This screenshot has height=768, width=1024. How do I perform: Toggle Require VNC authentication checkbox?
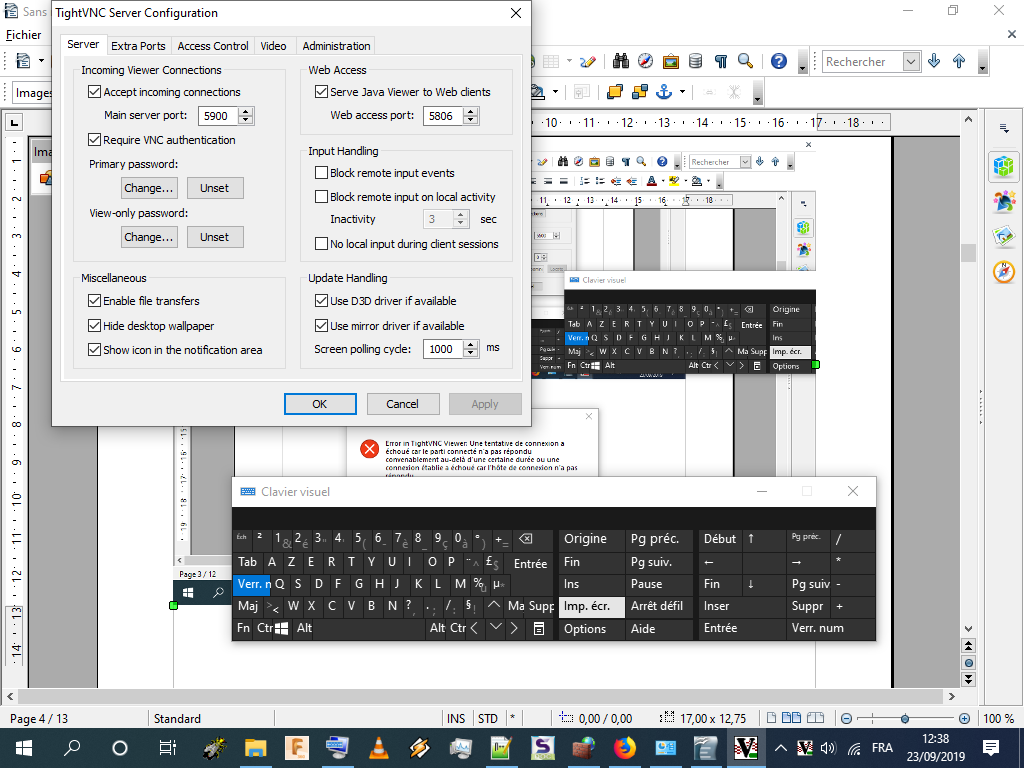pyautogui.click(x=94, y=140)
